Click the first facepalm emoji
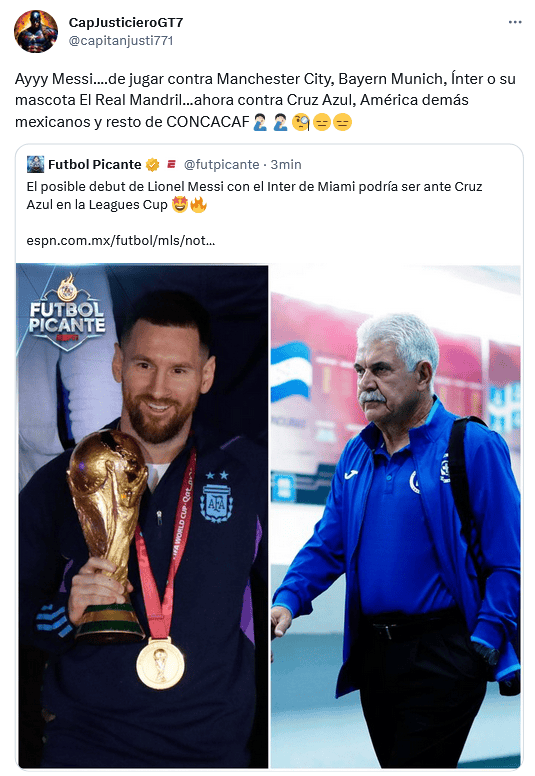This screenshot has width=535, height=776. tap(260, 122)
